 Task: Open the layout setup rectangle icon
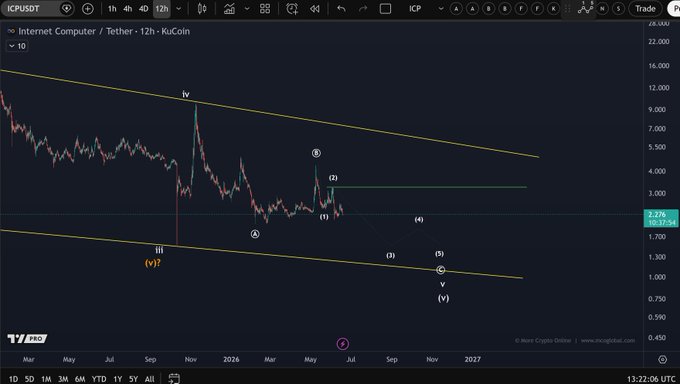point(386,9)
